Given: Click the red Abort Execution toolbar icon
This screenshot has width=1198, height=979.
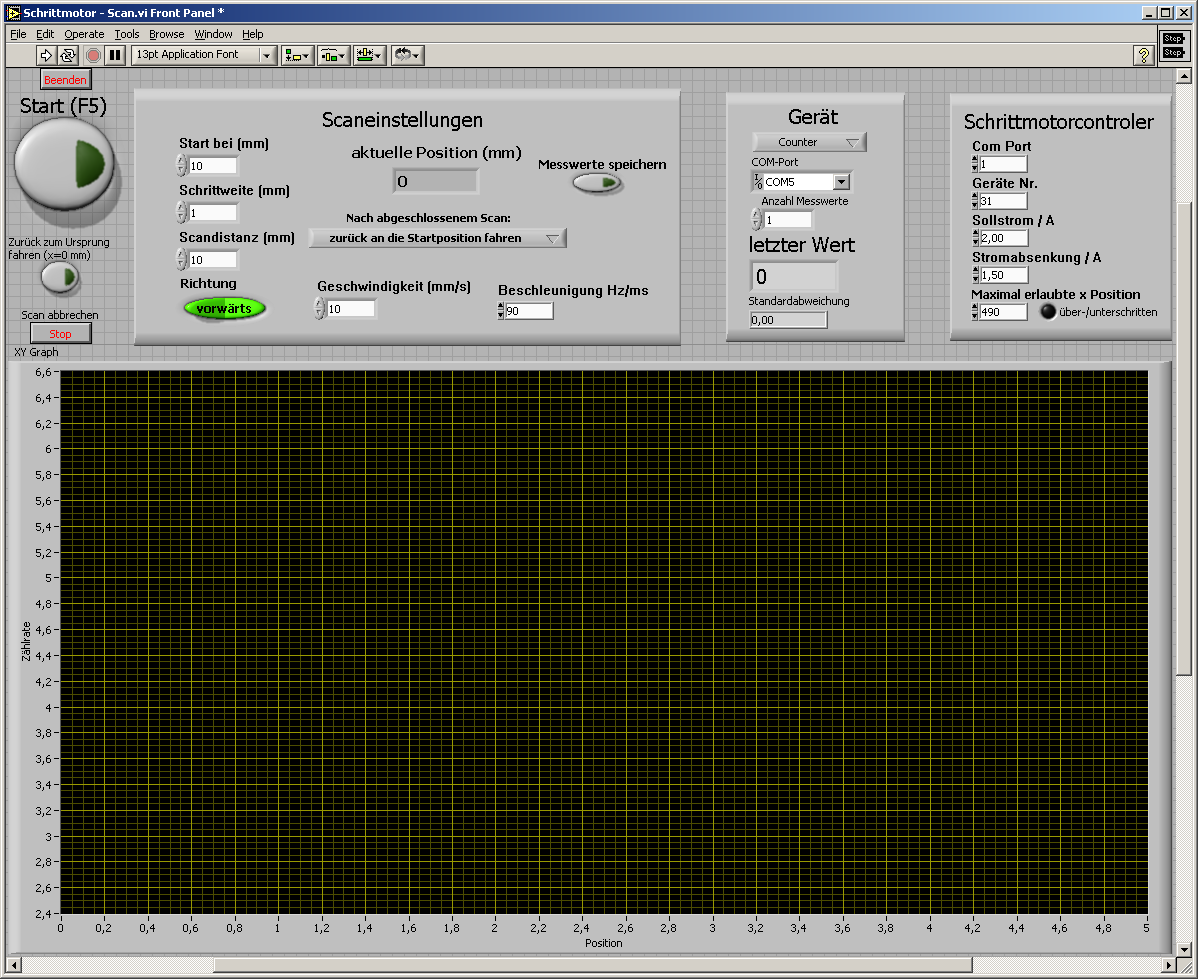Looking at the screenshot, I should [93, 55].
